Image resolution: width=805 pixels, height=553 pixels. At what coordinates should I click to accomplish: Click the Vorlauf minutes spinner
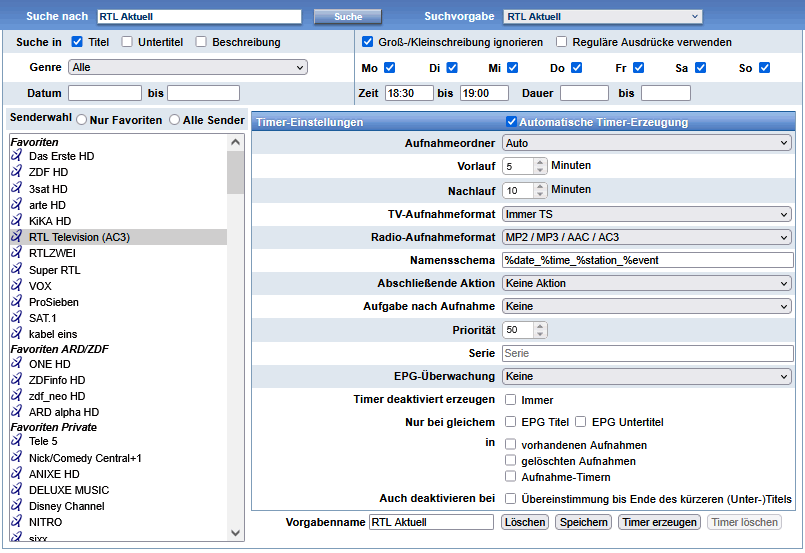525,166
